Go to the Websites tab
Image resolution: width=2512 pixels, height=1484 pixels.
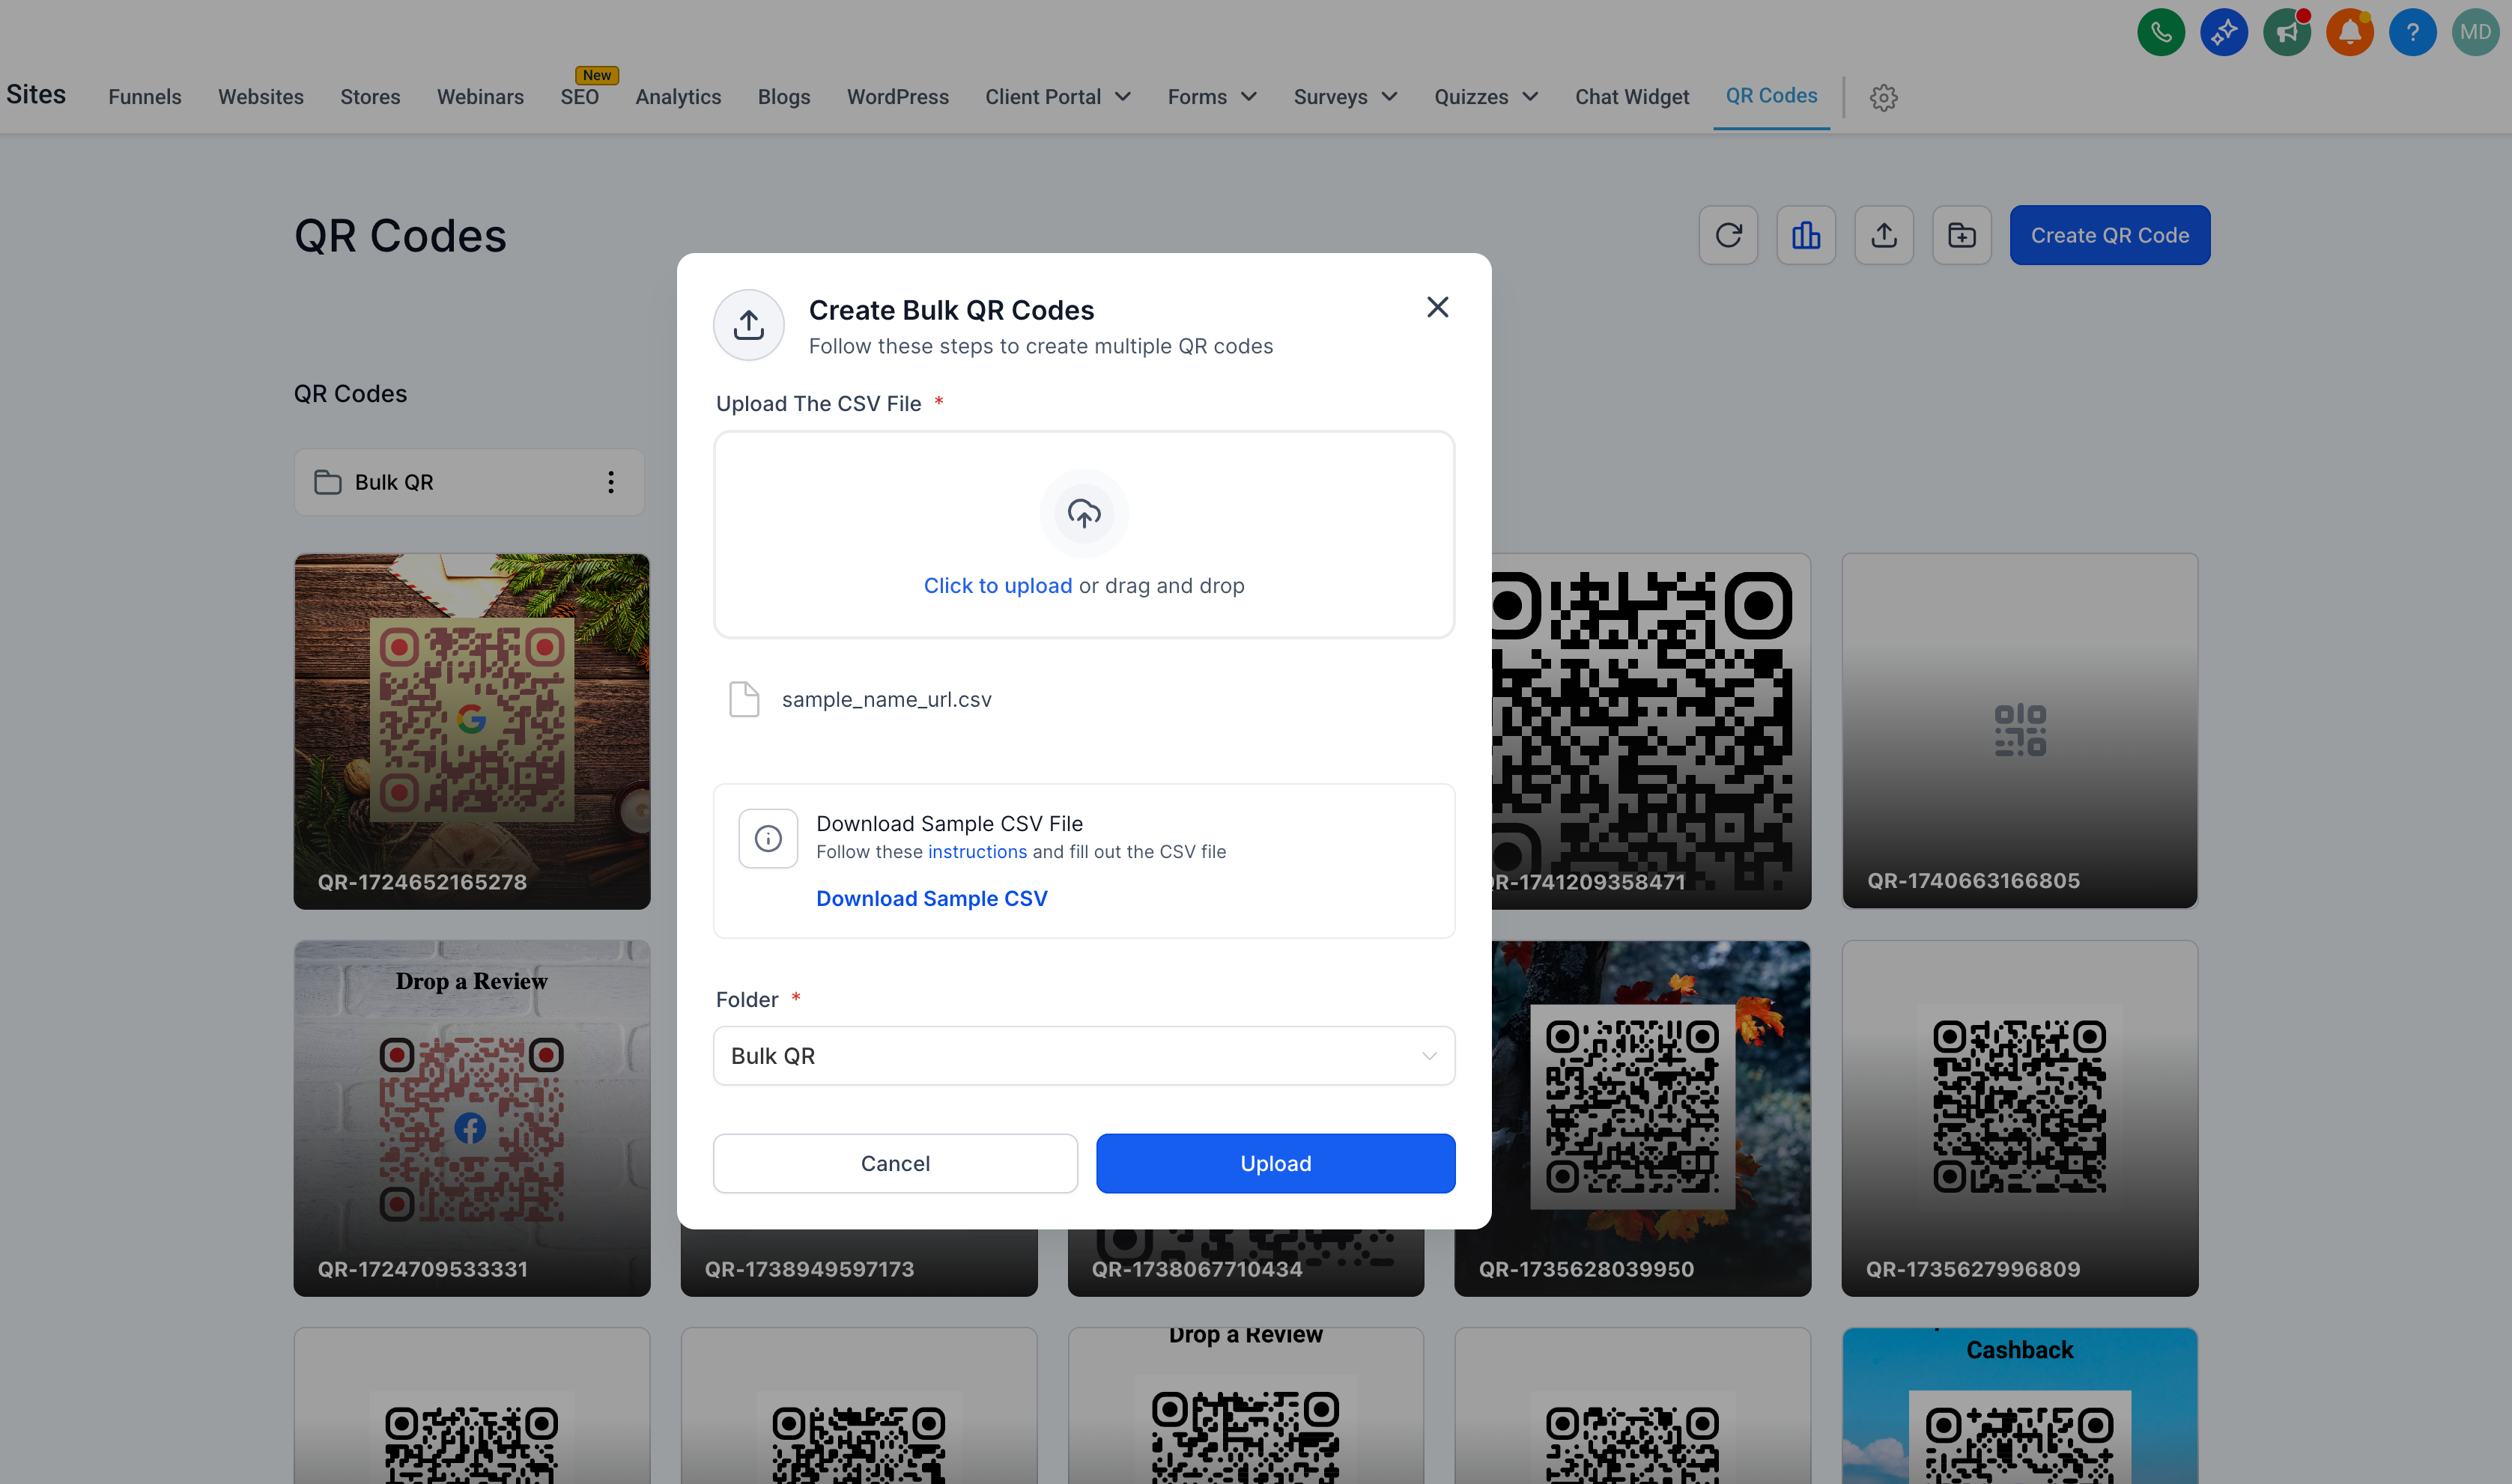261,97
